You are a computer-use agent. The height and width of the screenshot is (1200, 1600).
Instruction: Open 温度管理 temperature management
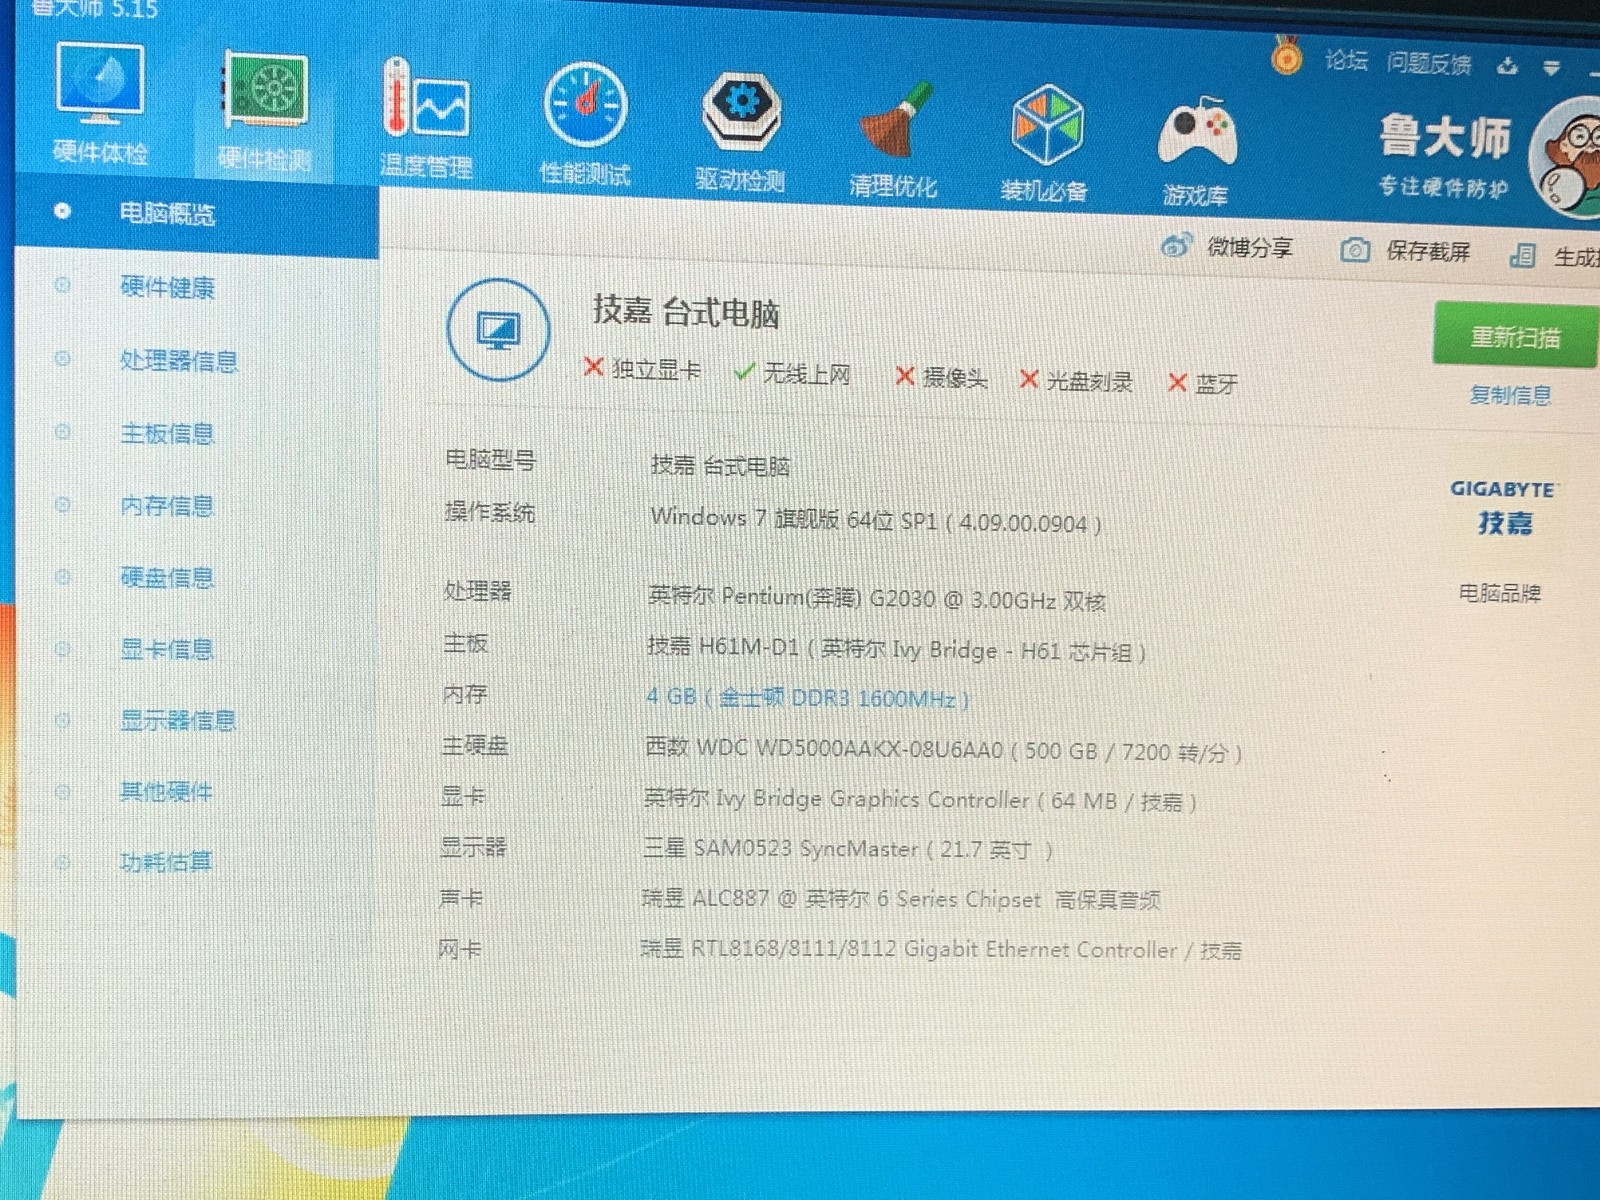coord(425,118)
